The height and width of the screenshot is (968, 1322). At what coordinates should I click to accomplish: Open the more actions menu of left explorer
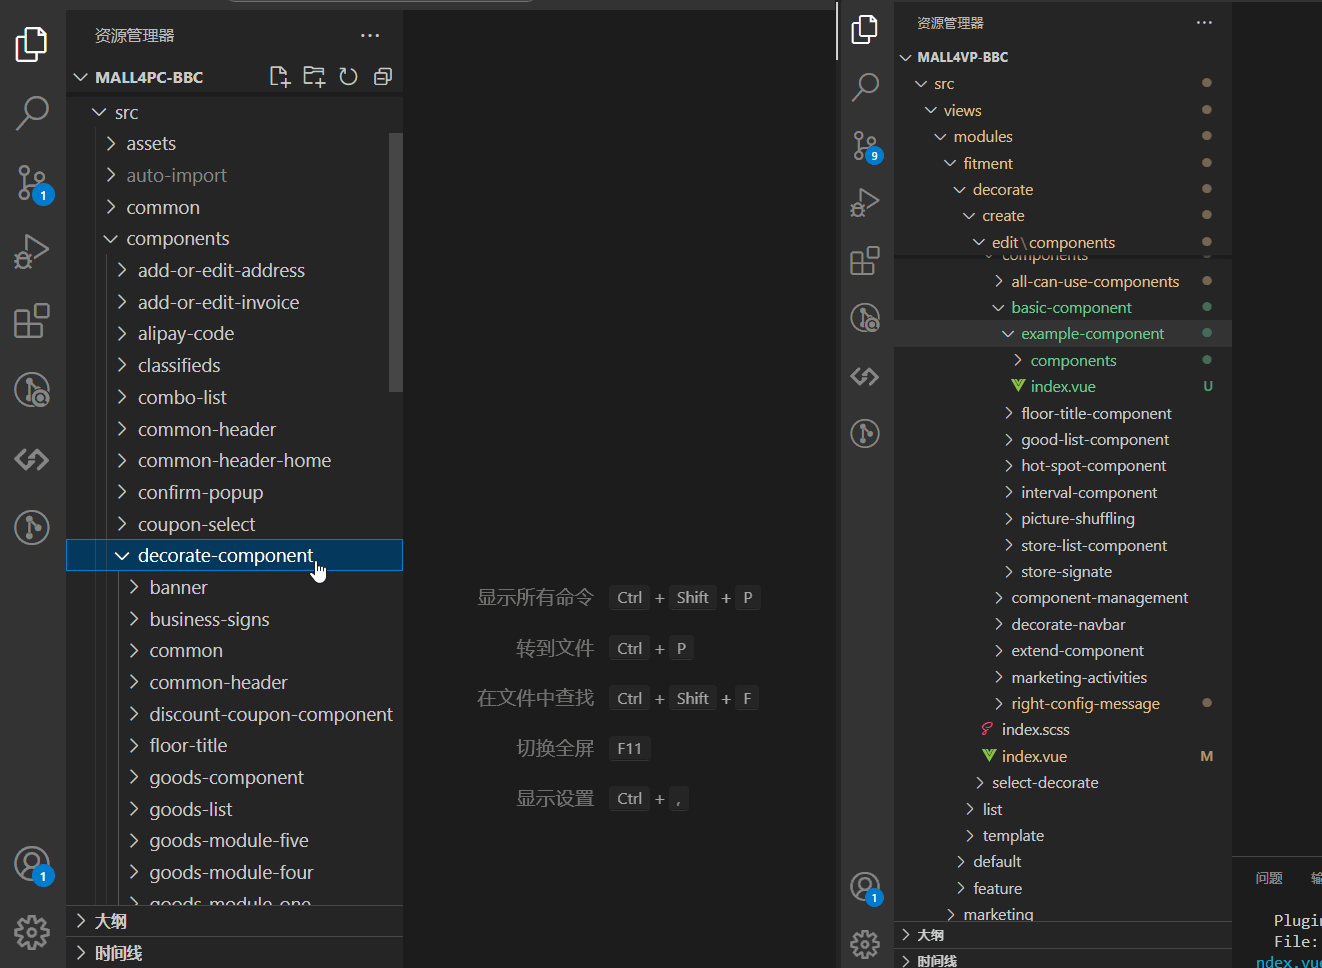370,36
